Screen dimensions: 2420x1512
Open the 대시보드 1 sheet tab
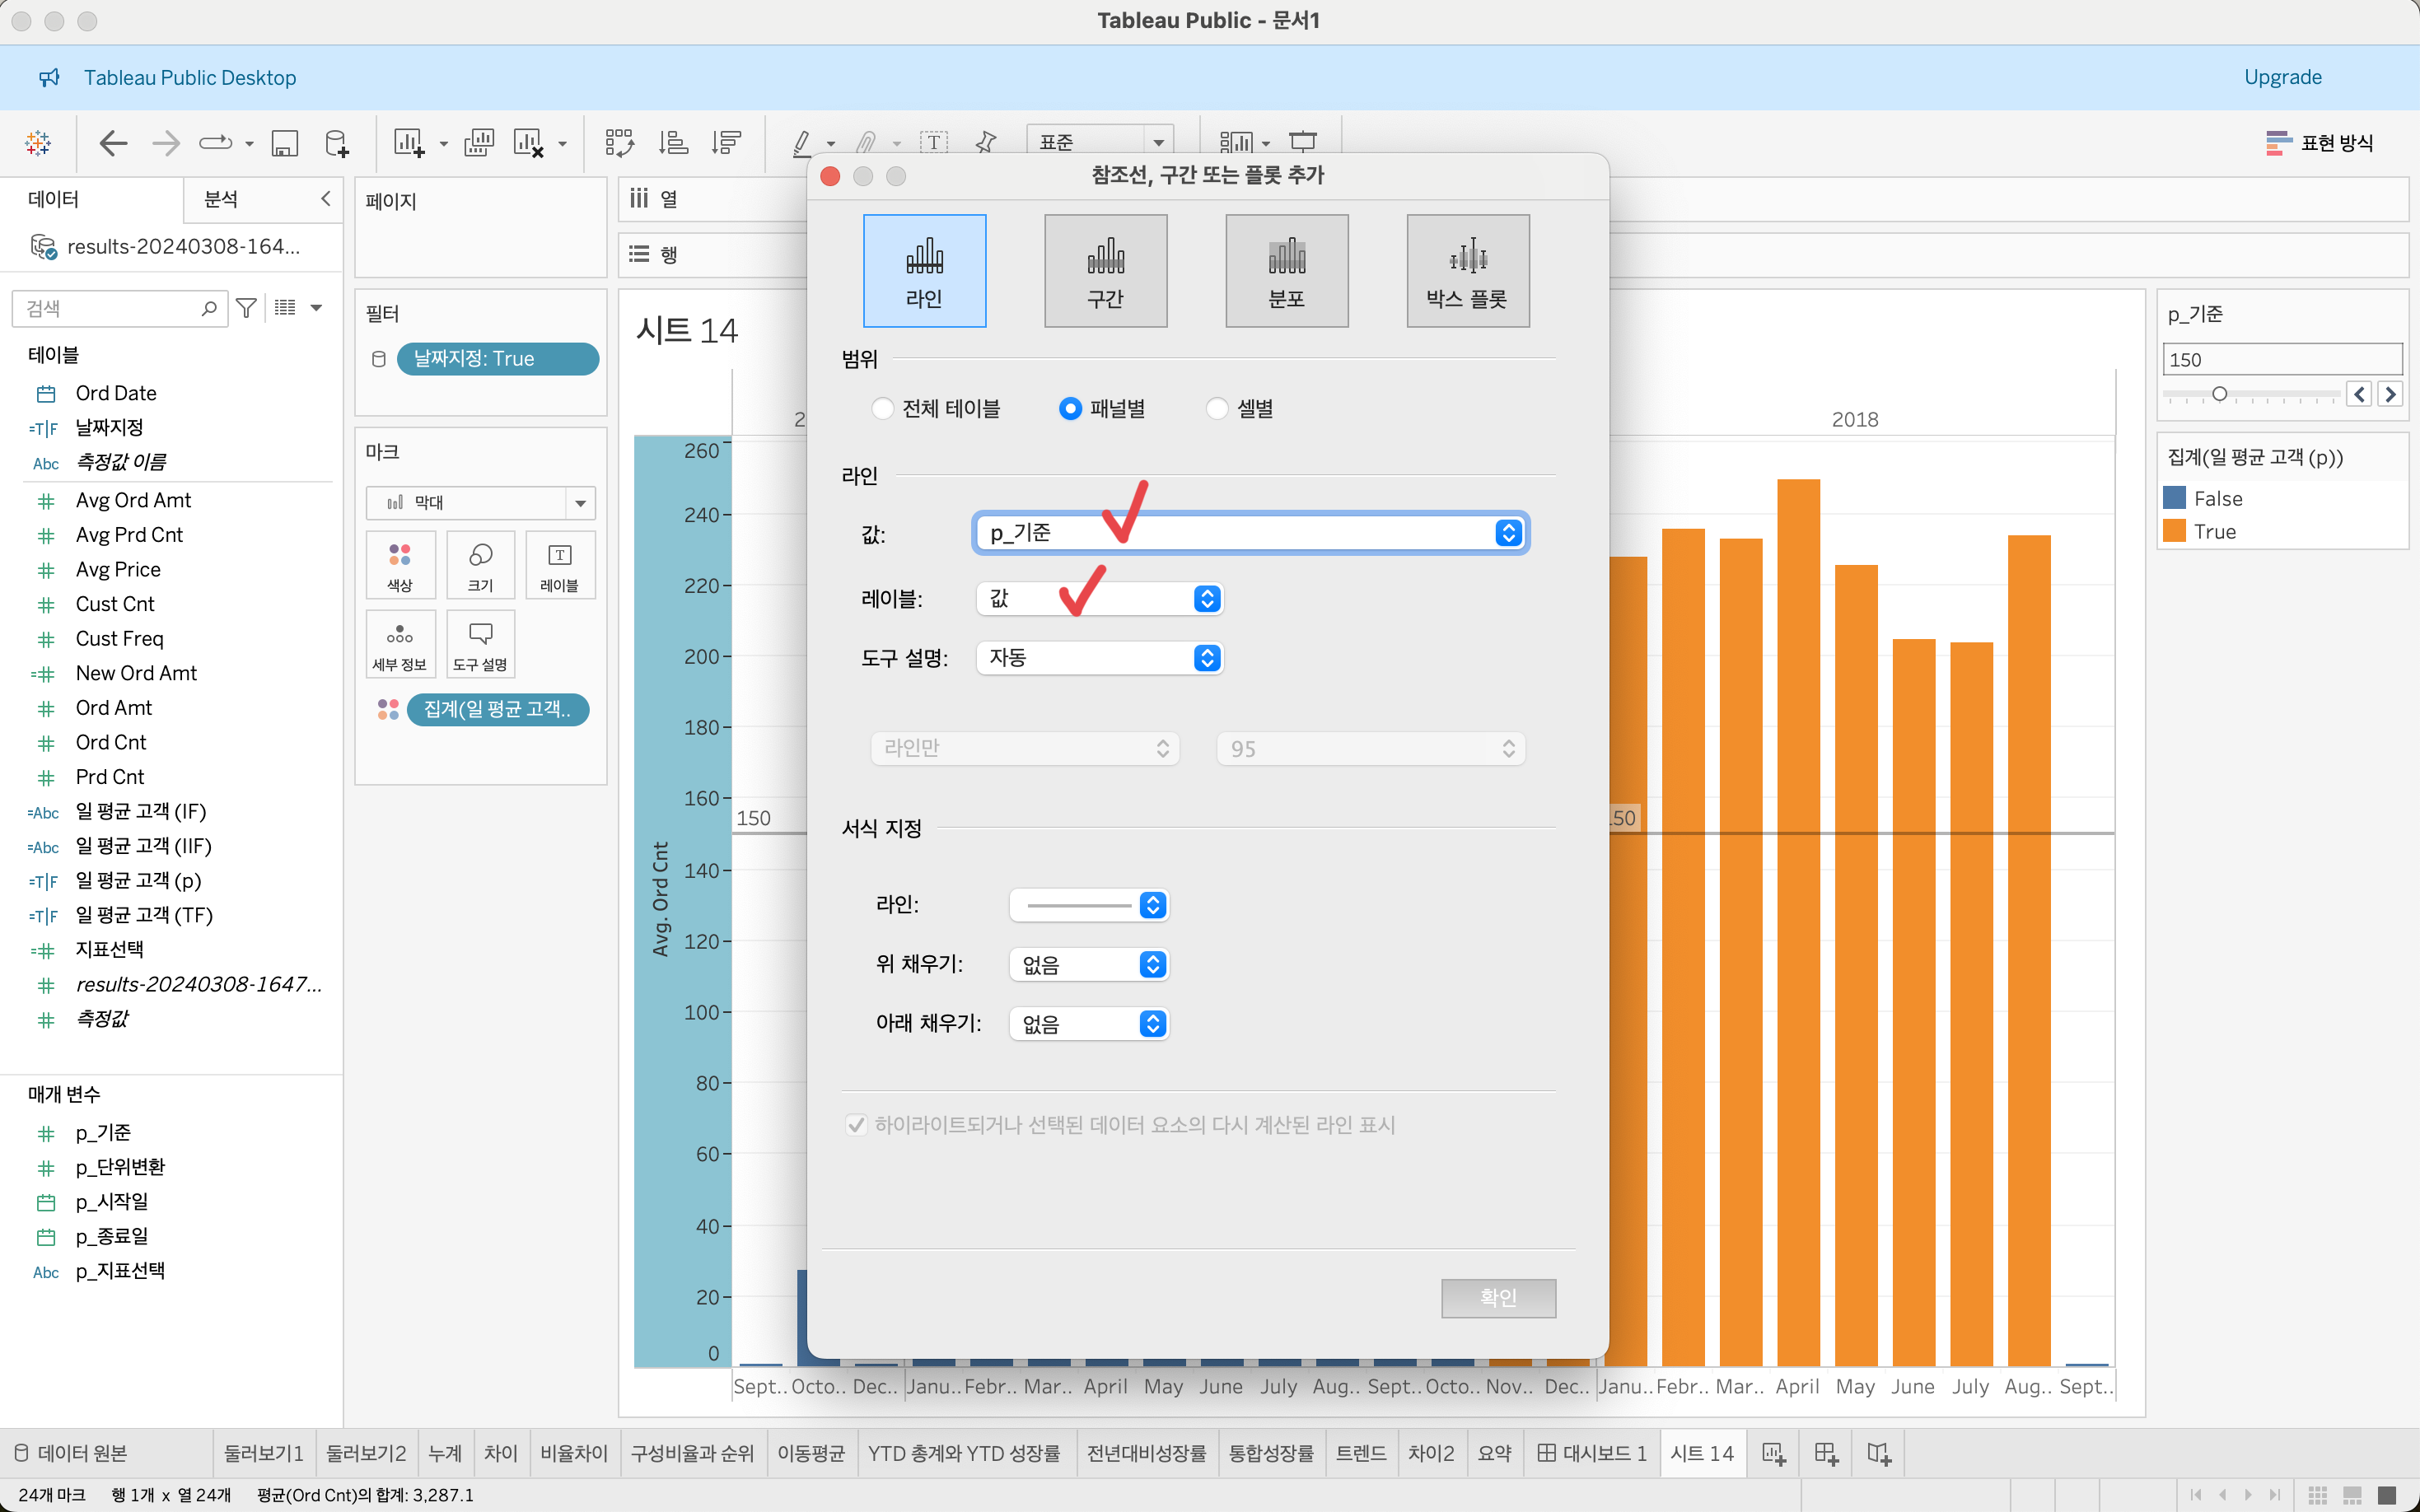pyautogui.click(x=1592, y=1453)
